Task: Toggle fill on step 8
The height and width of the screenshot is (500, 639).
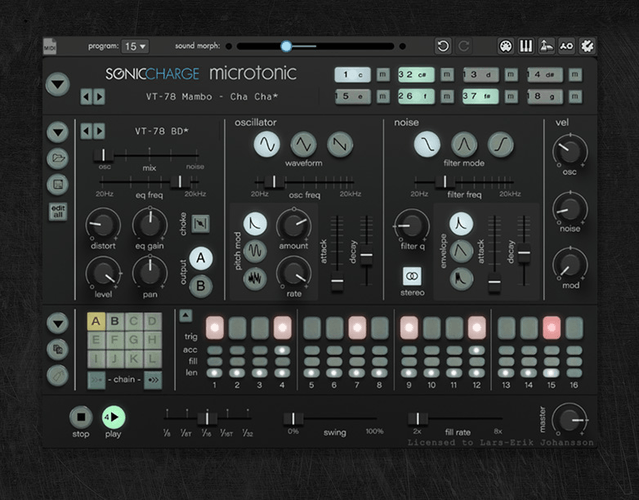Action: click(379, 361)
